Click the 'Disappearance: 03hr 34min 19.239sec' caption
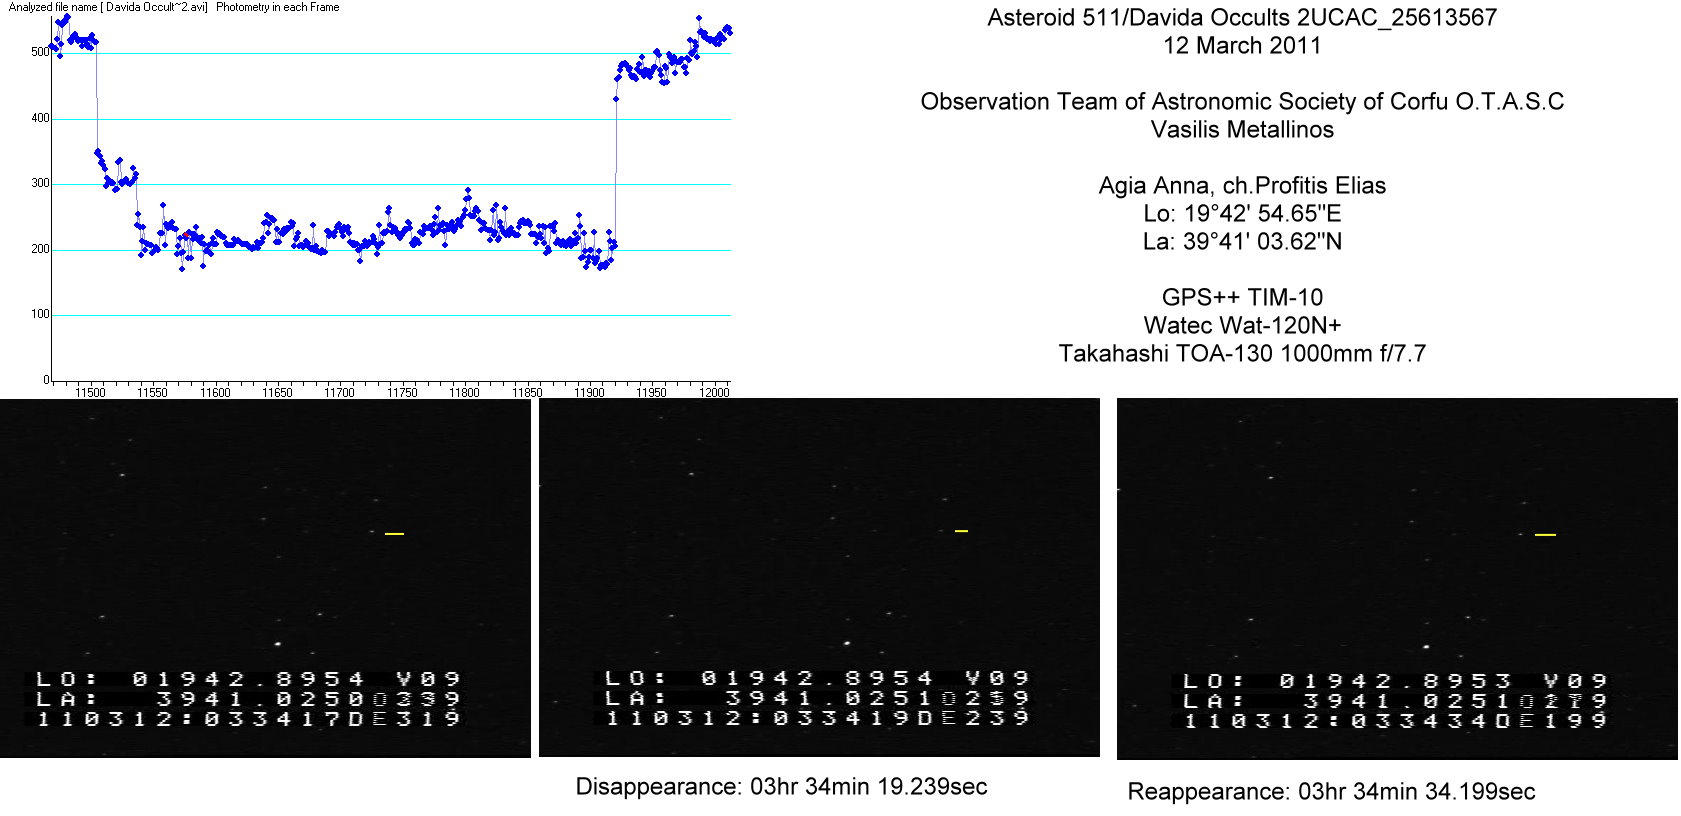This screenshot has height=816, width=1681. [x=781, y=787]
